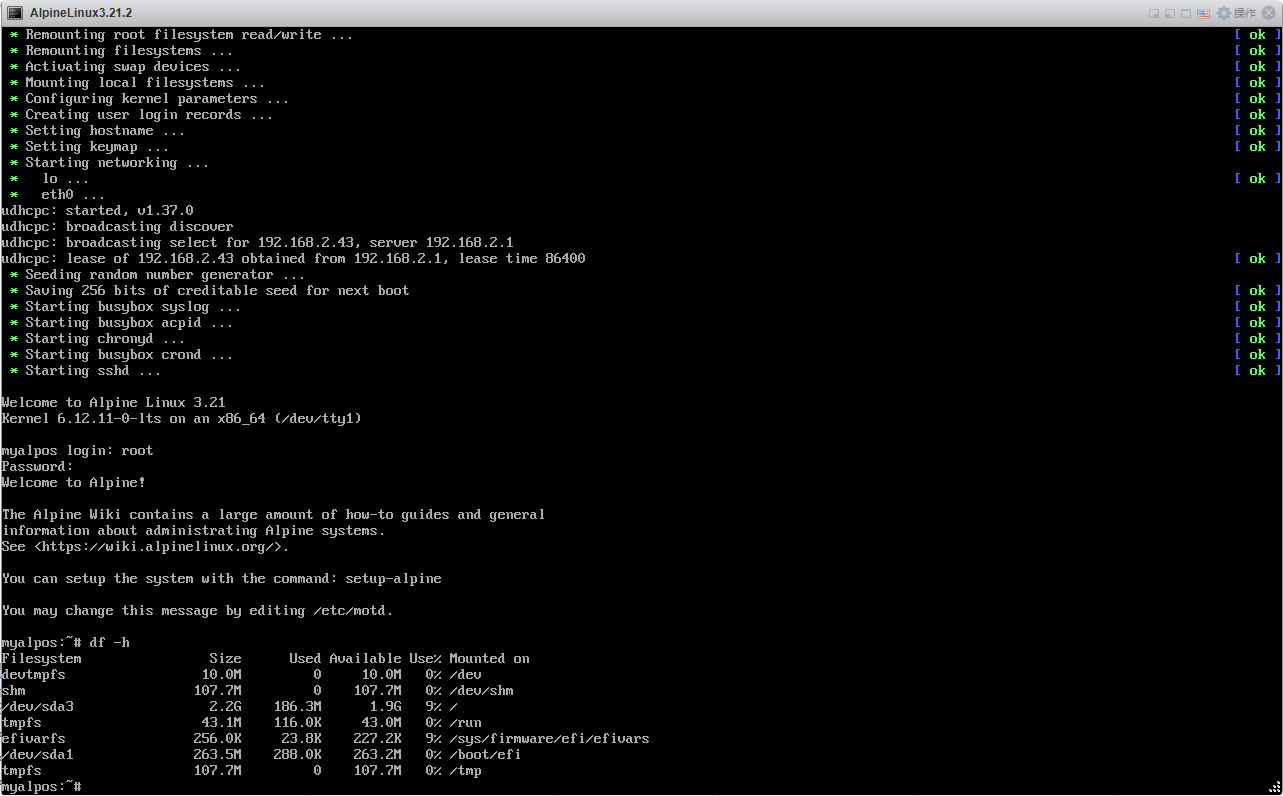Click the AlpineLinux3.21.2 window title text
This screenshot has width=1283, height=796.
[x=81, y=13]
